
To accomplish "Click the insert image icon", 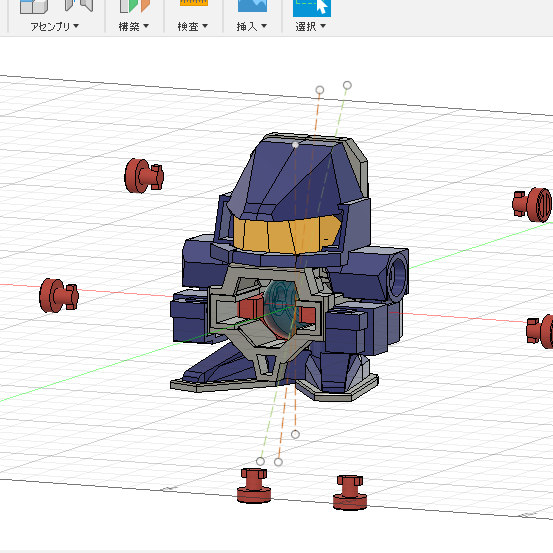I will (252, 6).
